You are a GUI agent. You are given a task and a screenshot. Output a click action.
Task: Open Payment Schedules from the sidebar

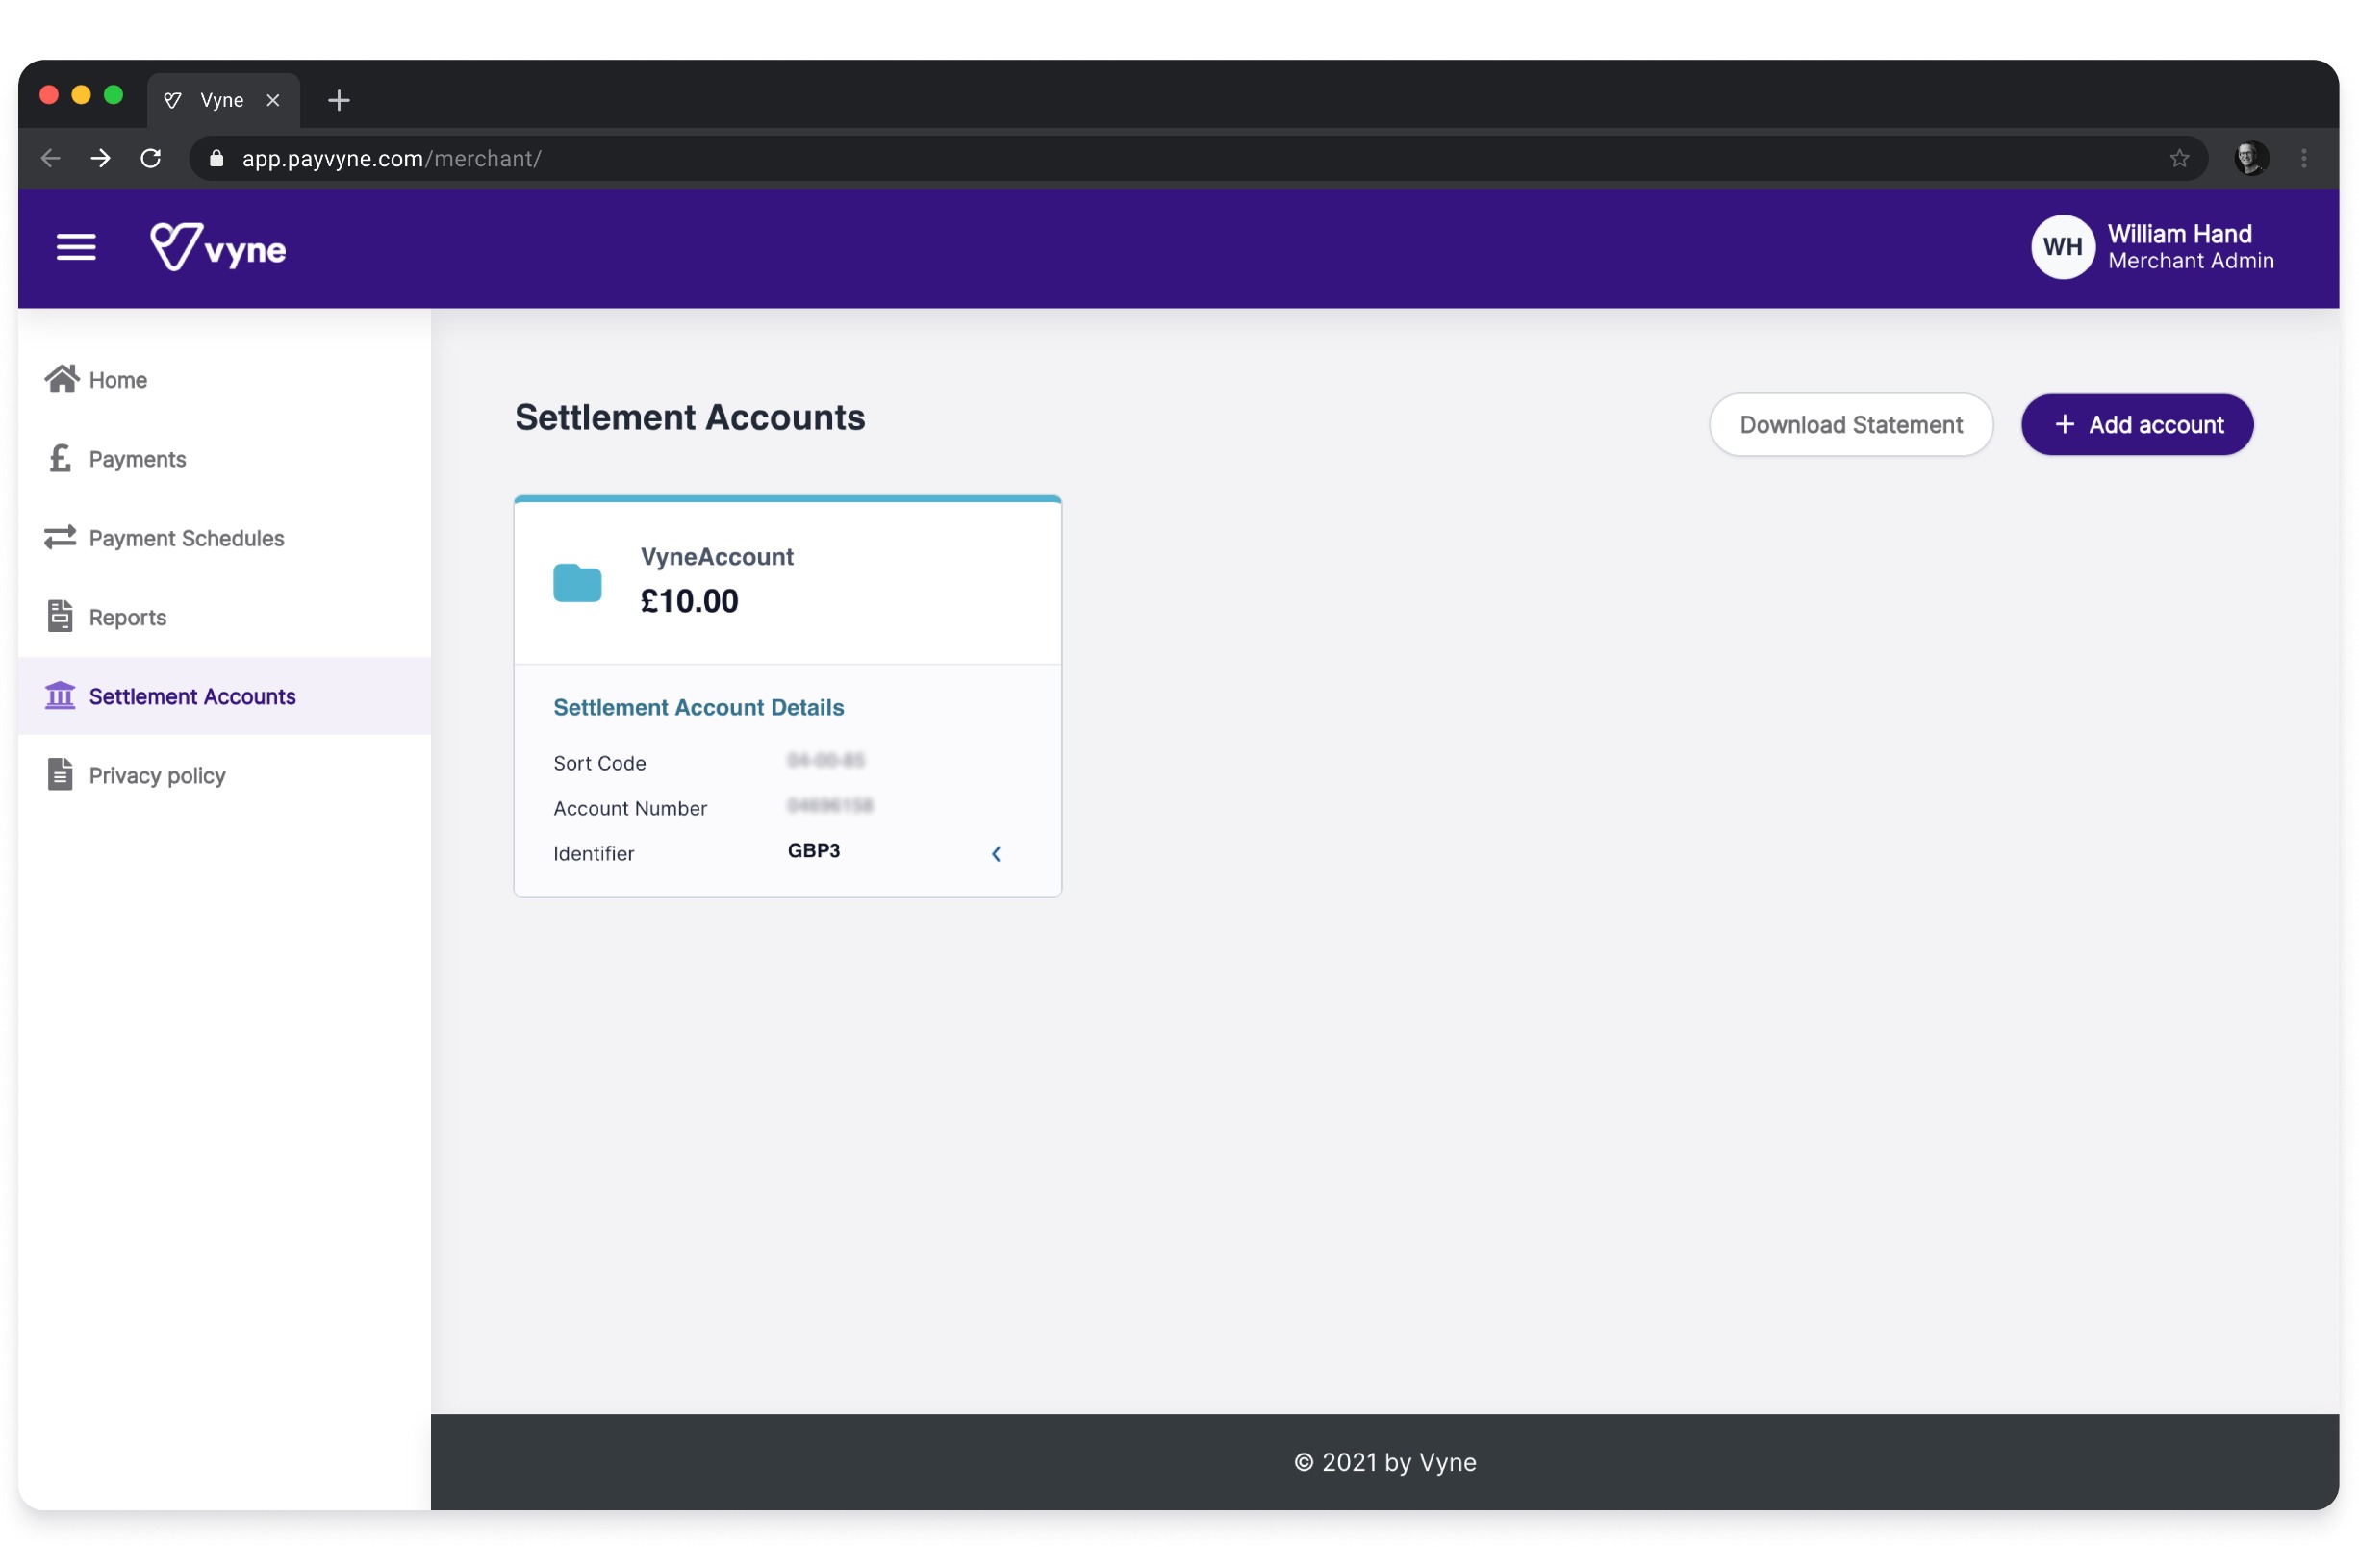pyautogui.click(x=186, y=538)
